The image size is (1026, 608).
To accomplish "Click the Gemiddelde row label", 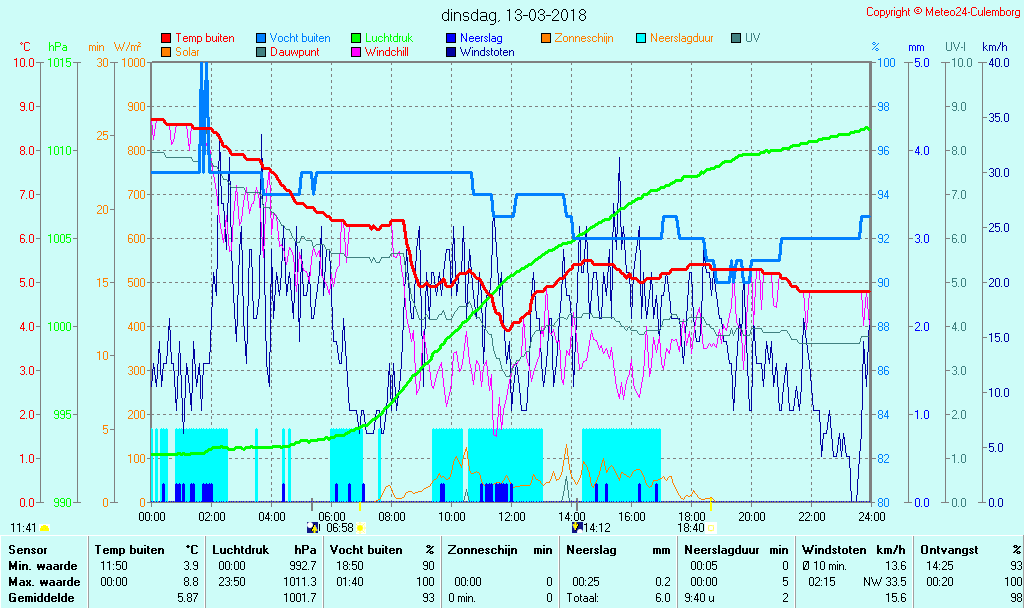I will (x=39, y=598).
